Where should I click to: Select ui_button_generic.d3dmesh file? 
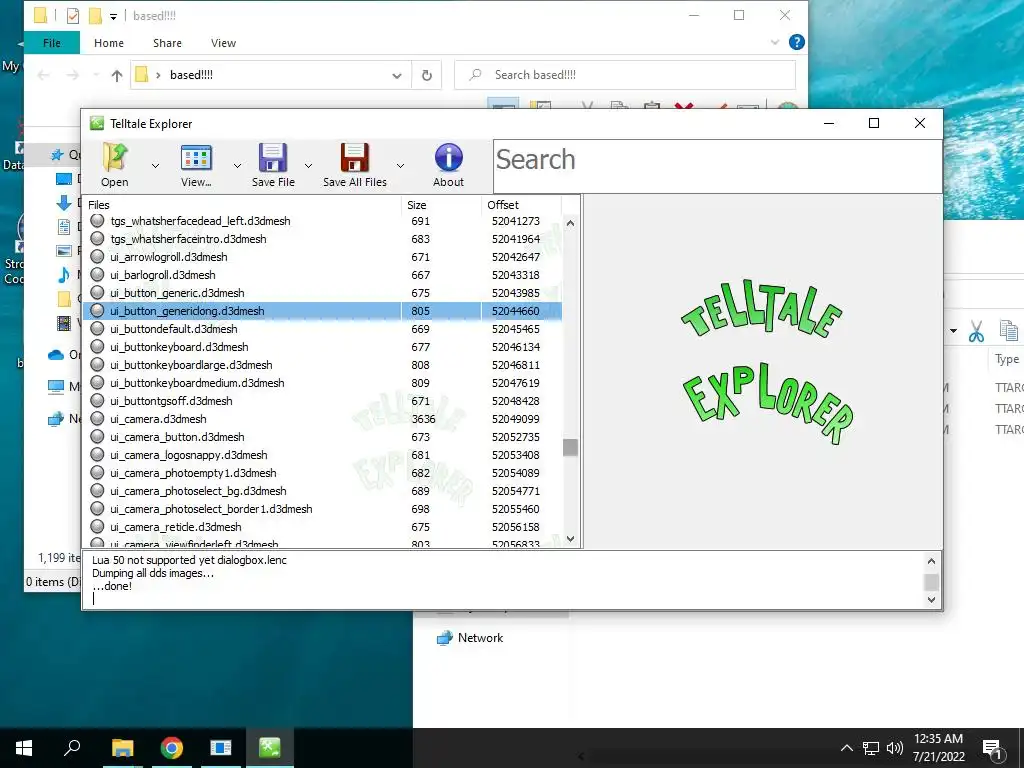(x=322, y=293)
